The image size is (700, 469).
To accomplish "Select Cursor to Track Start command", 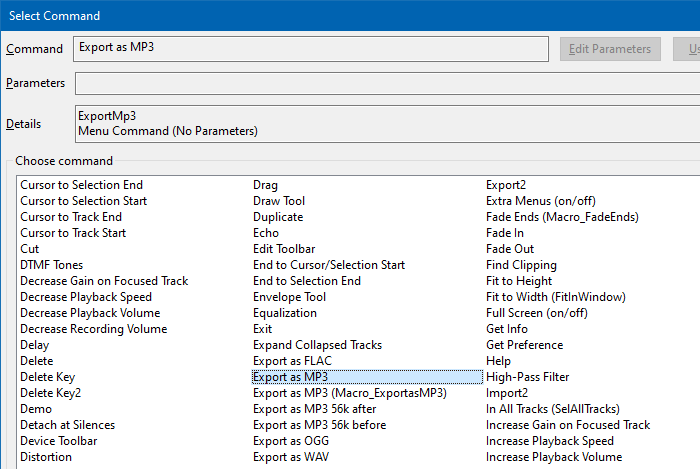I will pos(73,233).
